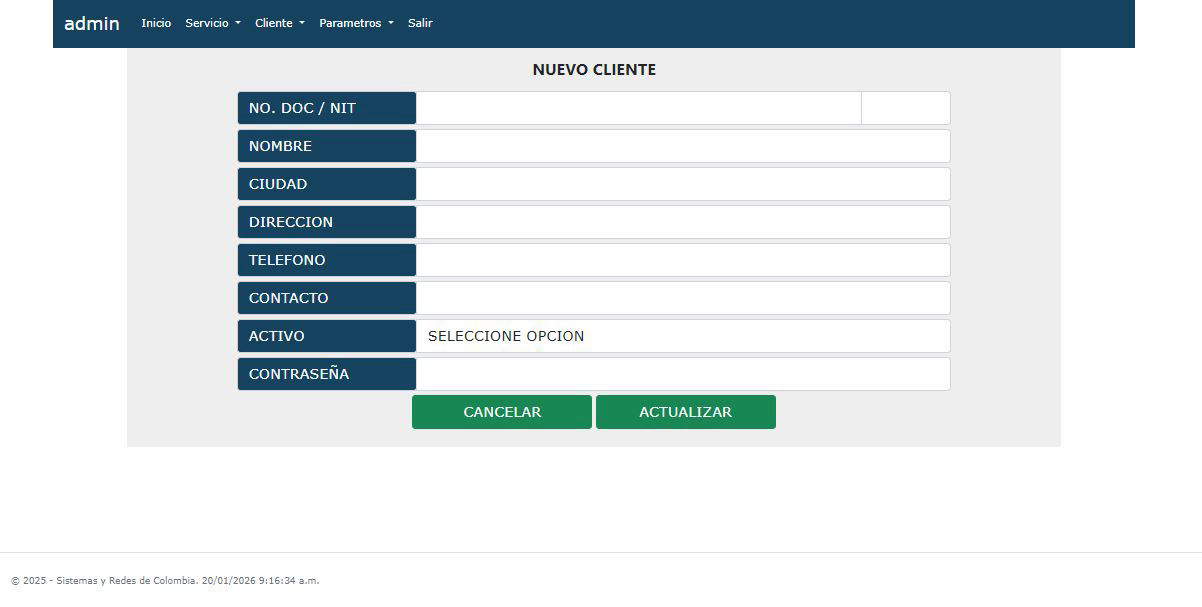Click the Salir menu option
Screen dimensions: 1202x607
pyautogui.click(x=420, y=23)
